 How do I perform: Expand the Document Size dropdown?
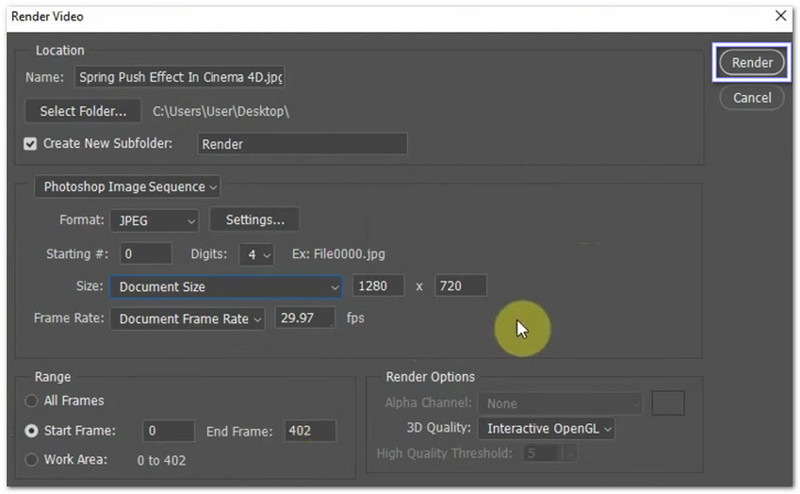tap(226, 287)
